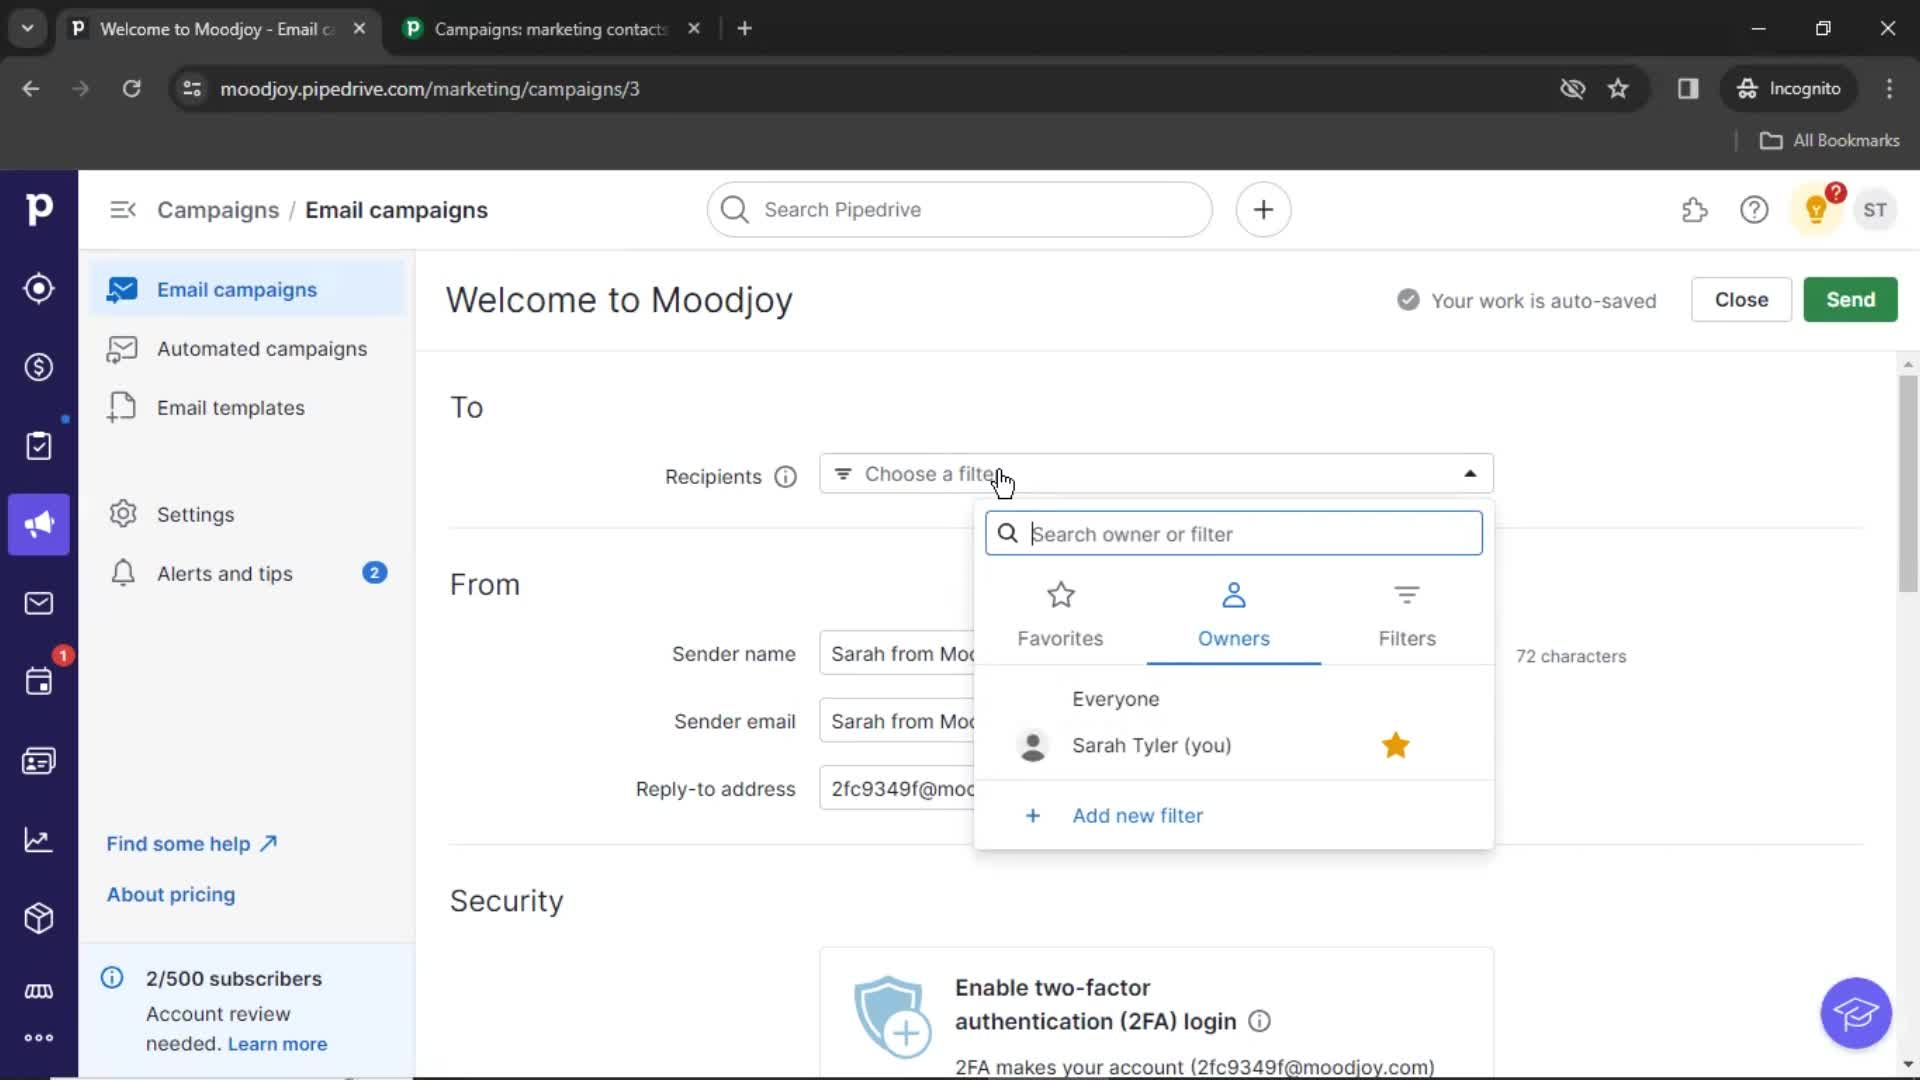Focus Search Pipedrive field
Image resolution: width=1920 pixels, height=1080 pixels.
click(959, 210)
